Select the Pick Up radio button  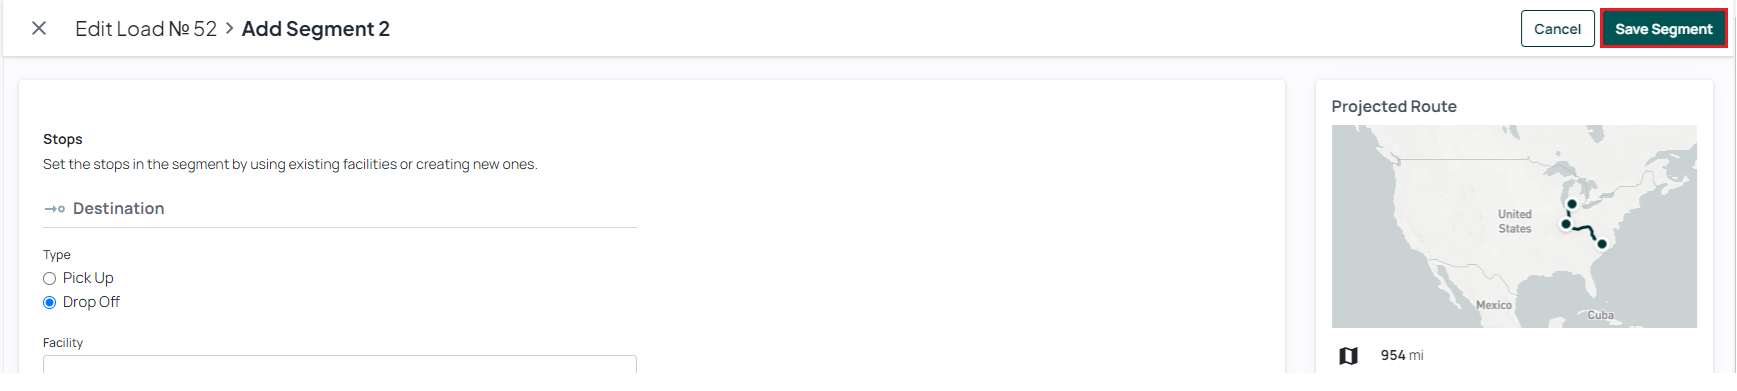[x=49, y=279]
